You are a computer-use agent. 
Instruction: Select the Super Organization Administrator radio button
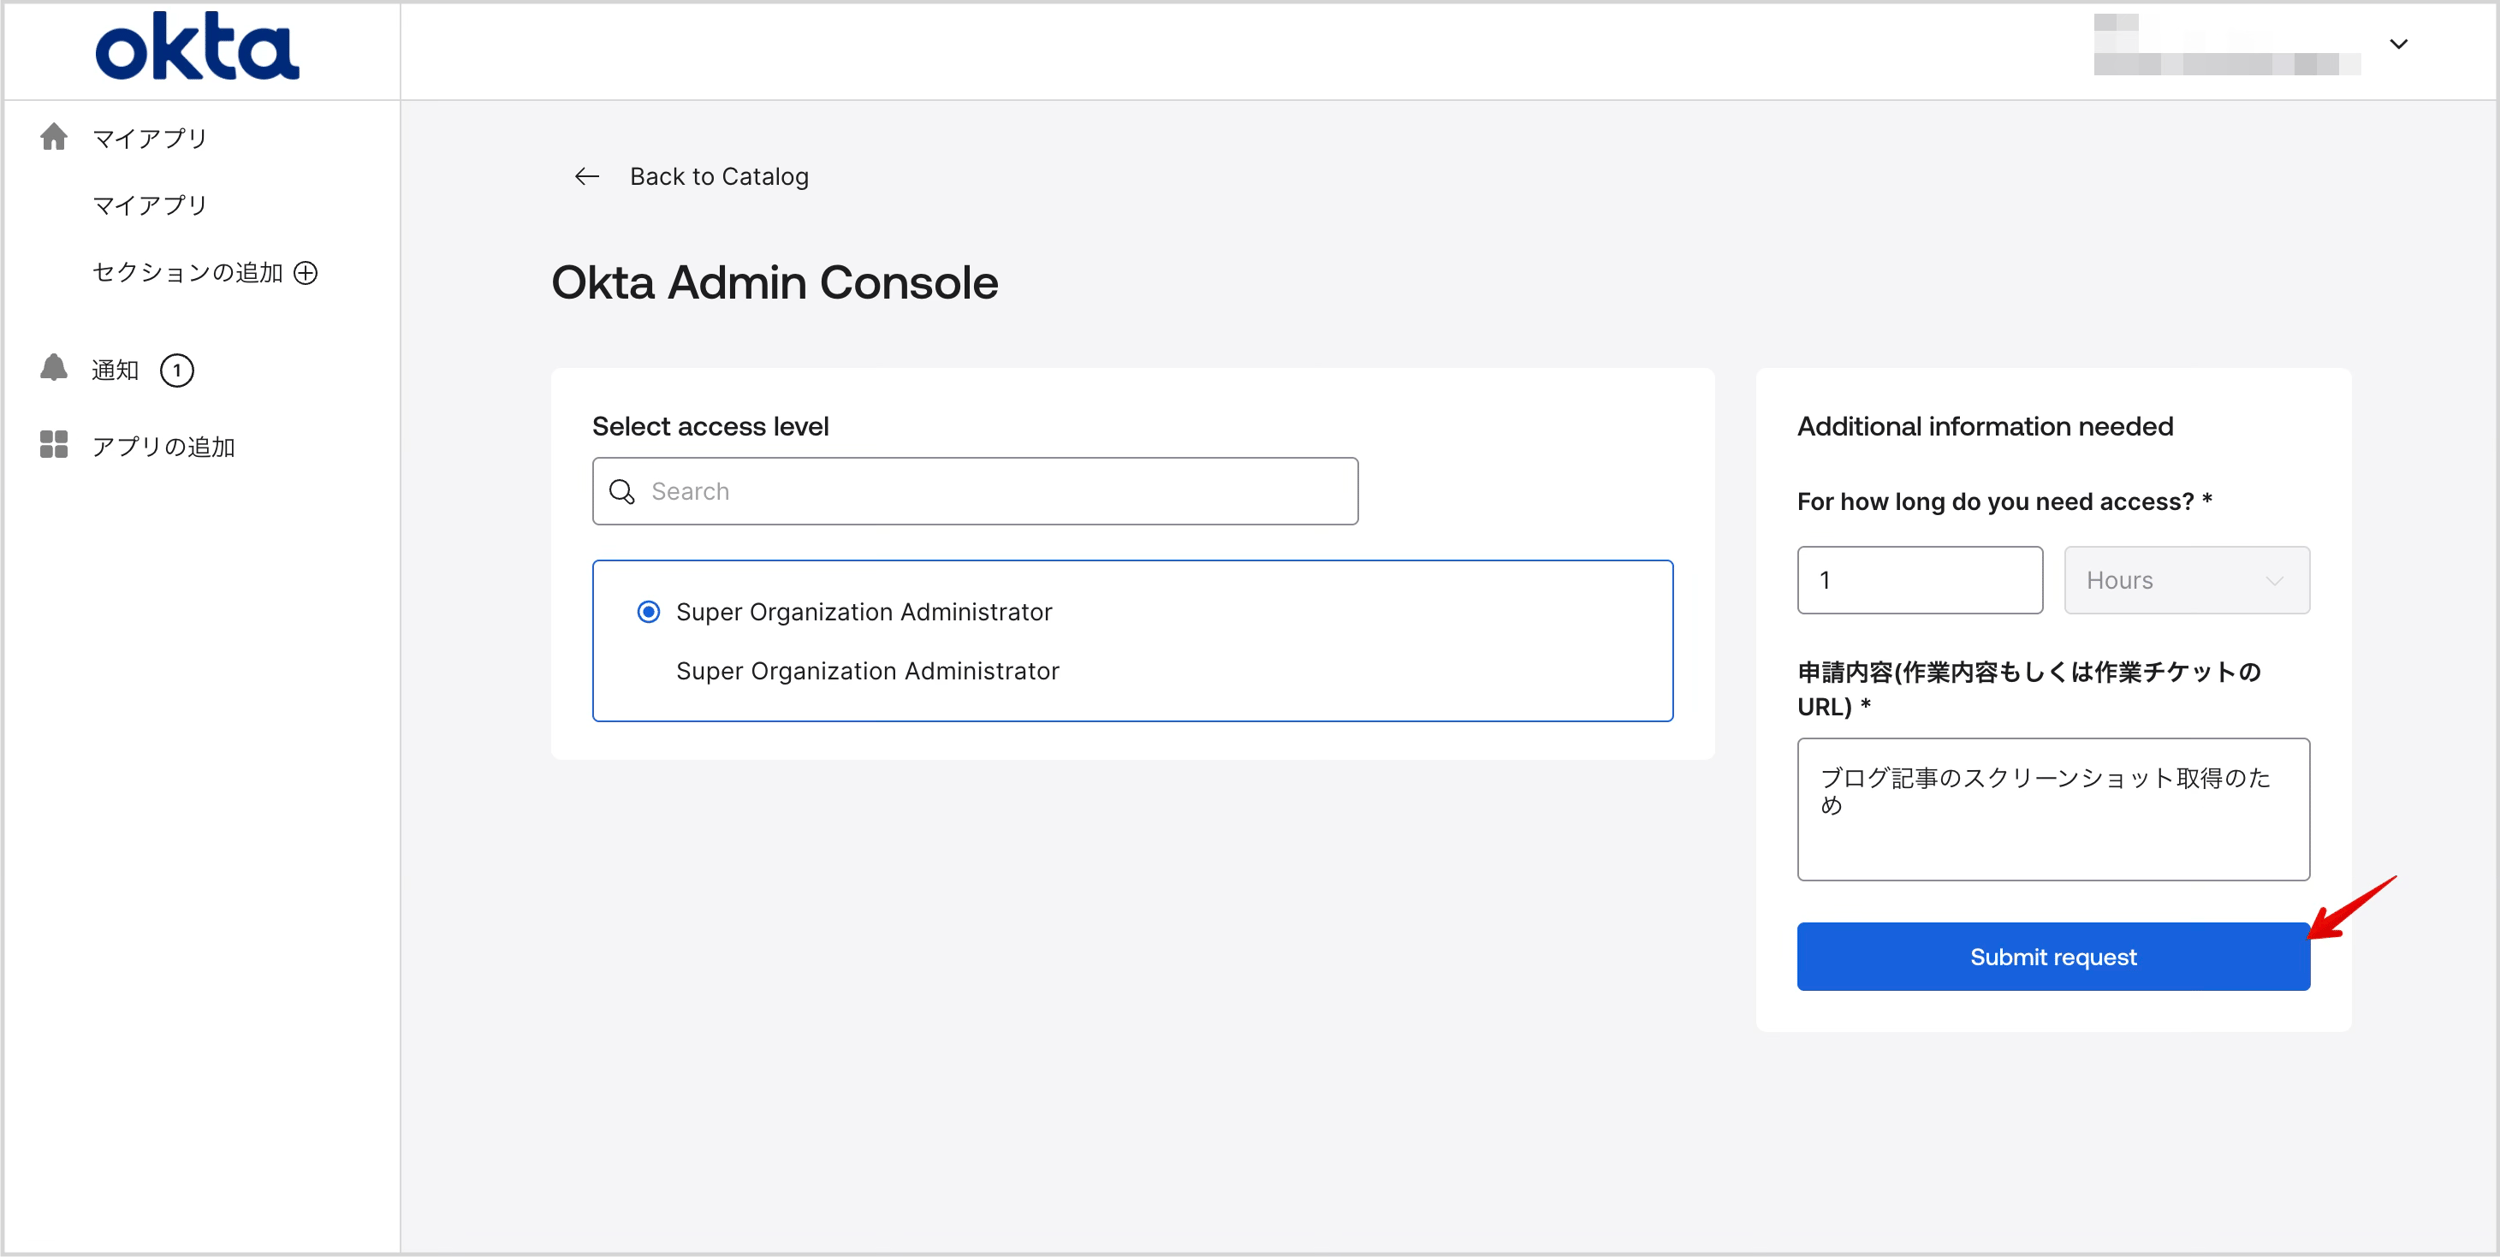coord(651,611)
